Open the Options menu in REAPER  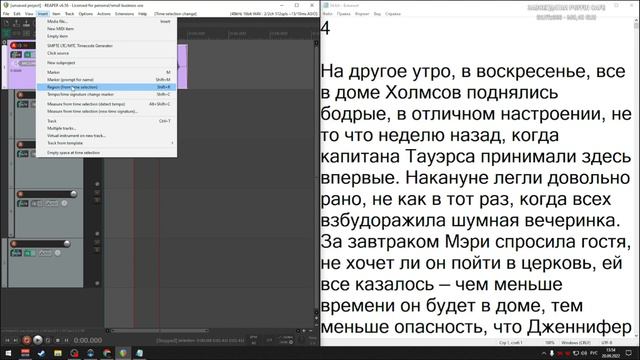(x=85, y=14)
